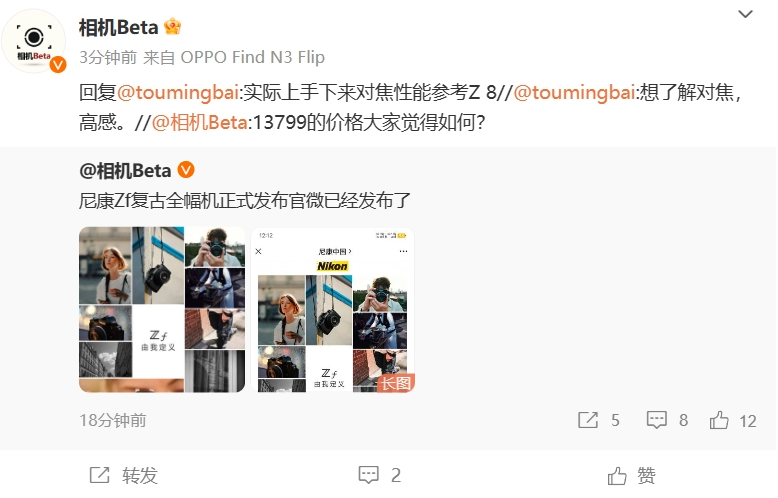Viewport: 778px width, 498px height.
Task: Click verified badge beside quoted @相机Beta
Action: pos(186,170)
